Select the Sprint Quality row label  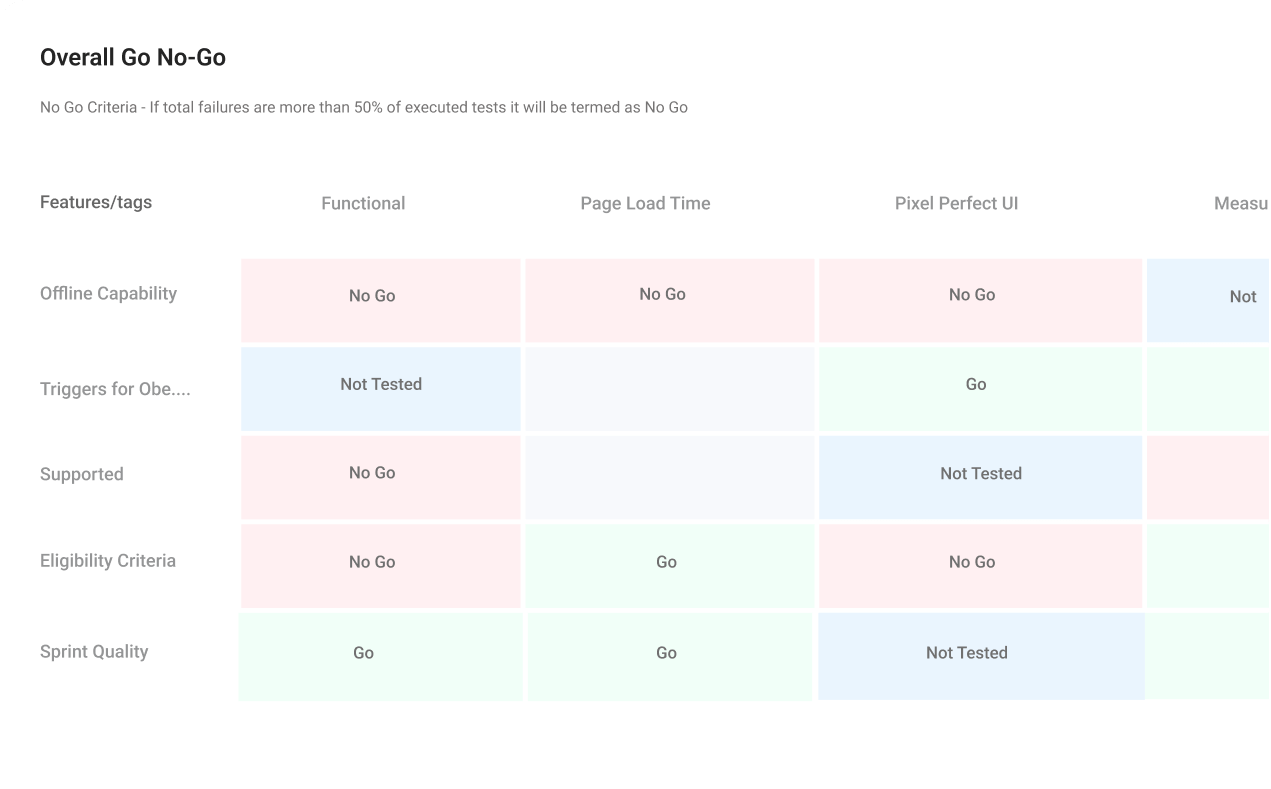point(94,652)
